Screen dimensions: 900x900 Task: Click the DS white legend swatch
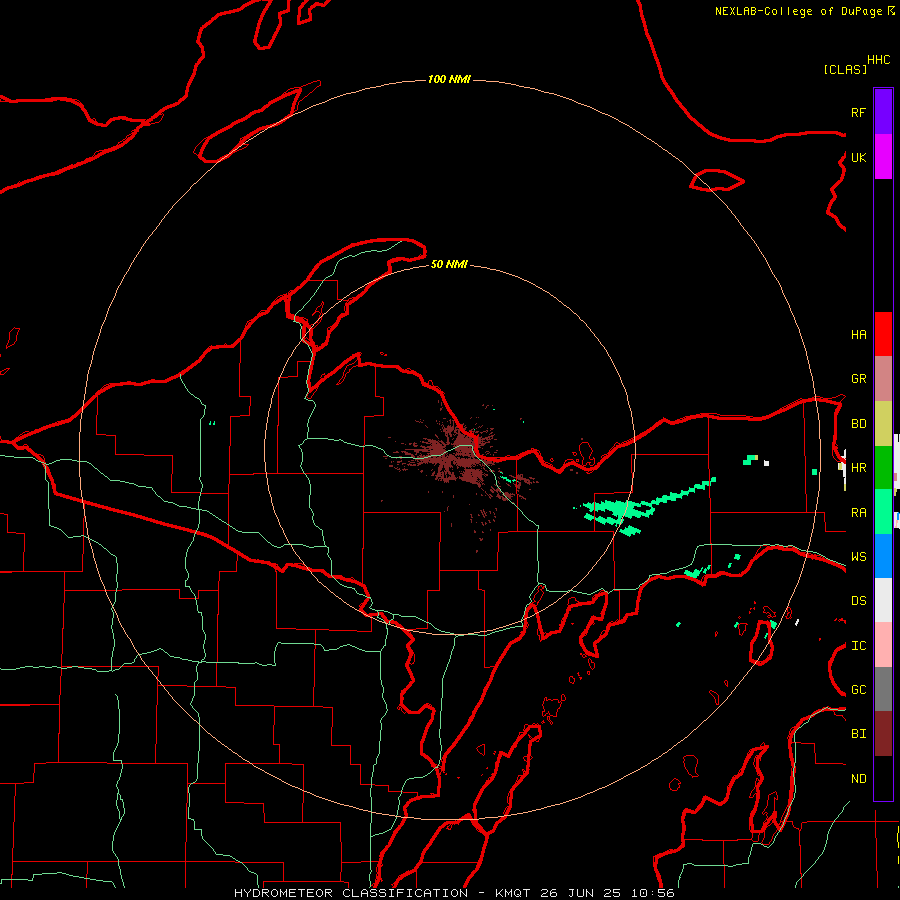click(x=883, y=600)
